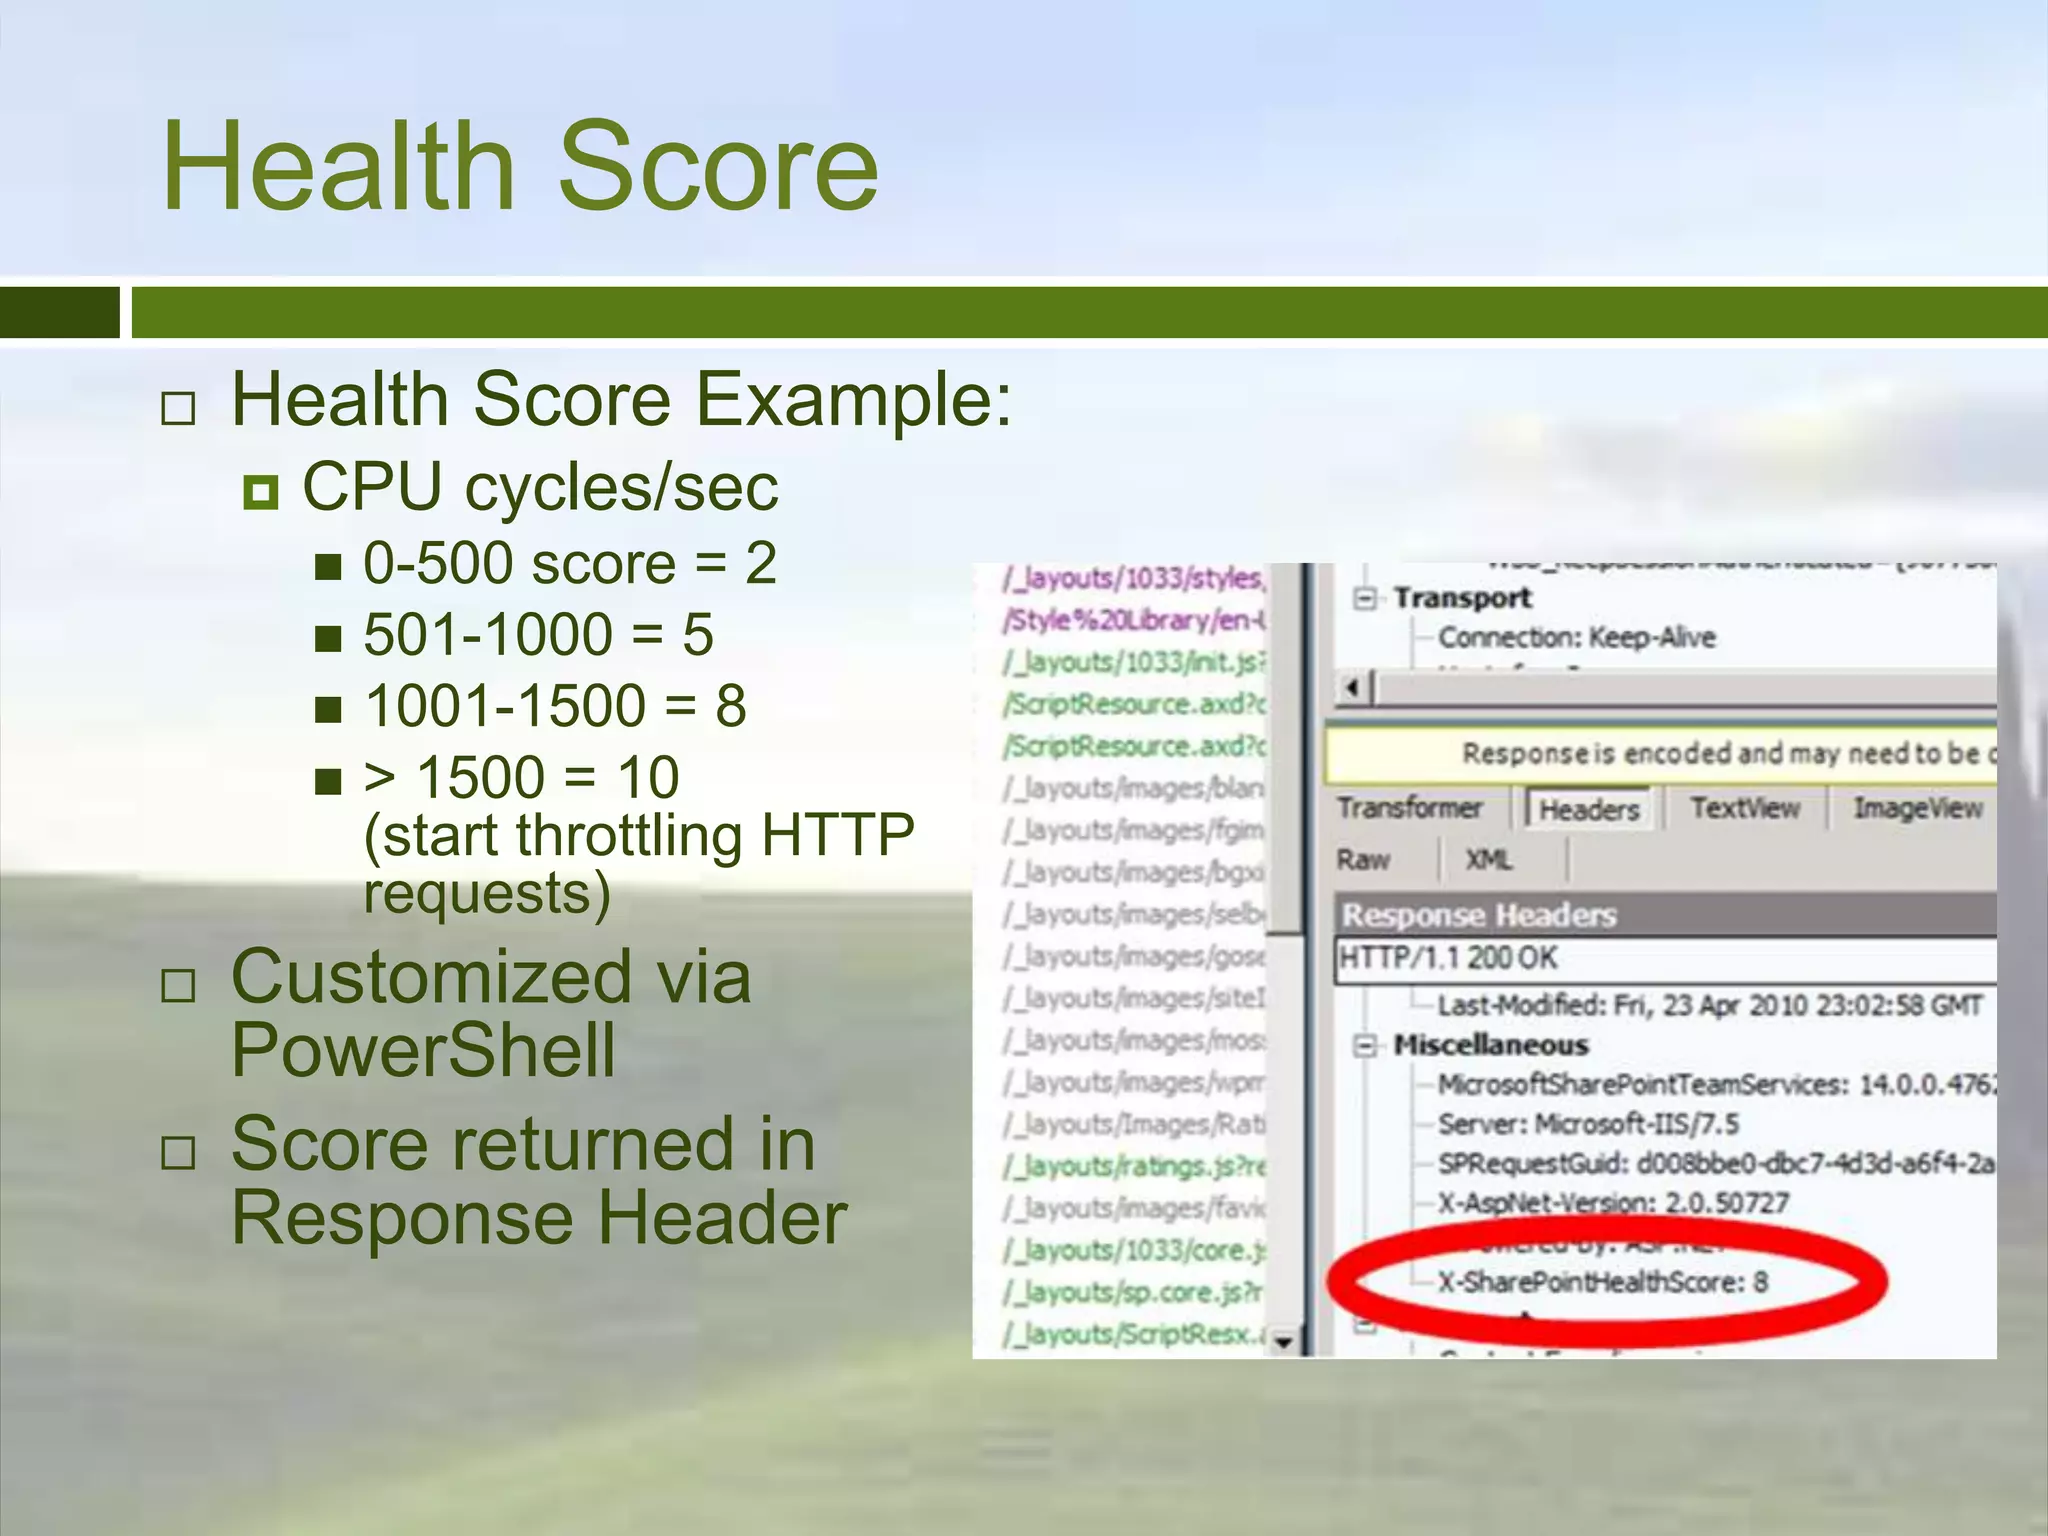
Task: Select the /Style%20Library session row
Action: [x=1135, y=621]
